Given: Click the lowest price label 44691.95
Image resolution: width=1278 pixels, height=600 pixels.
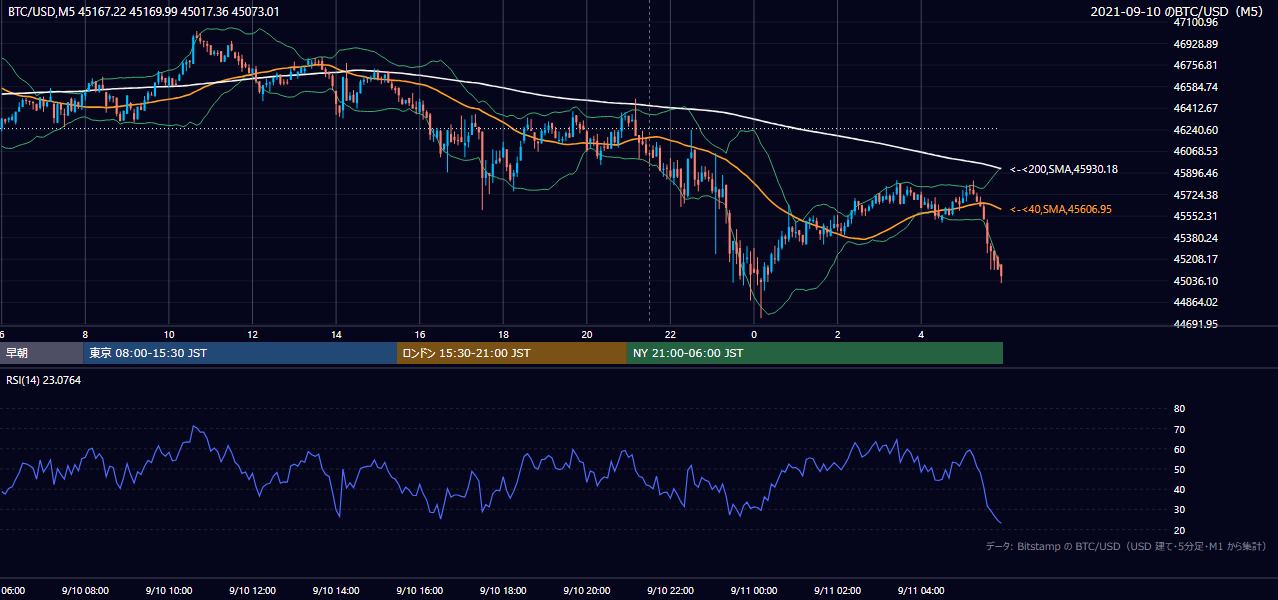Looking at the screenshot, I should [1195, 324].
